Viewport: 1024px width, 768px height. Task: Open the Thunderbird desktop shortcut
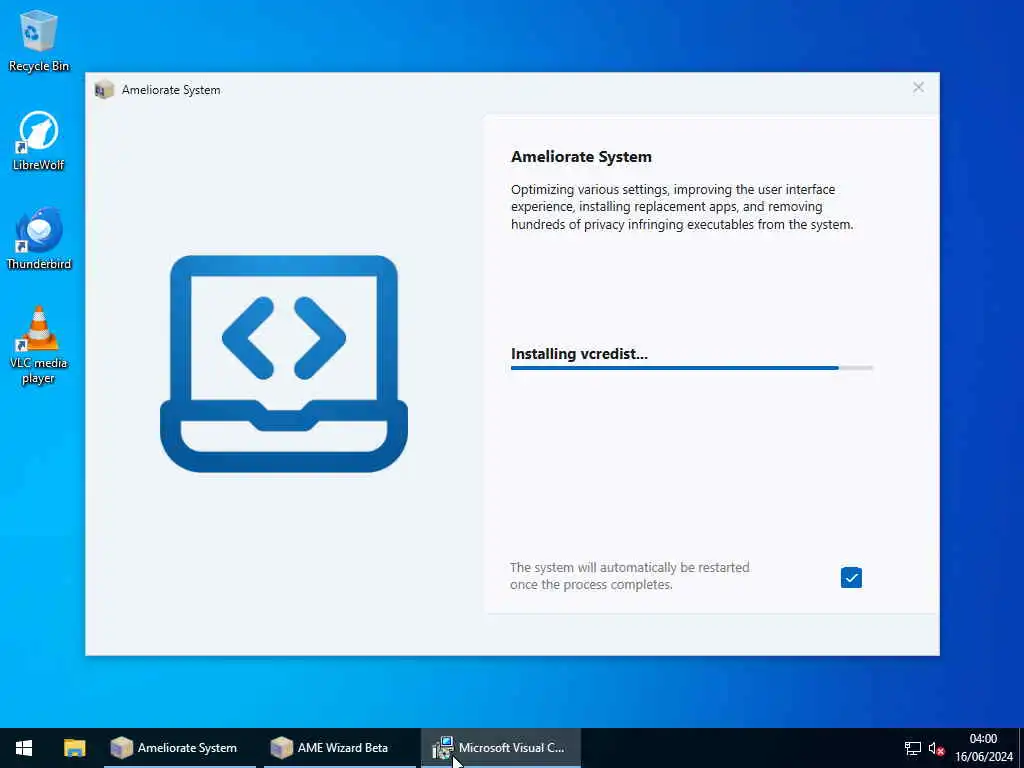click(x=39, y=239)
